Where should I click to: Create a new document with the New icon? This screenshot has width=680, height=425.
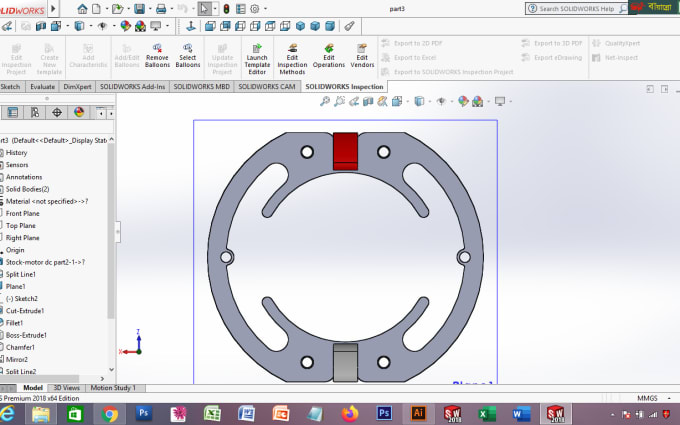pyautogui.click(x=96, y=8)
